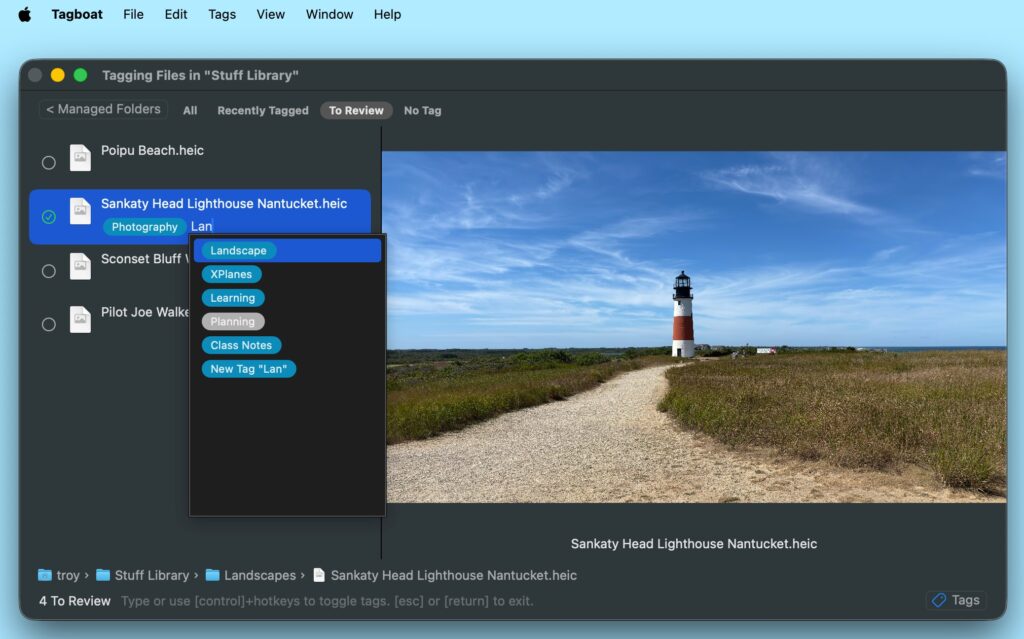Viewport: 1024px width, 639px height.
Task: Open the Landscapes folder in path bar
Action: tap(259, 575)
